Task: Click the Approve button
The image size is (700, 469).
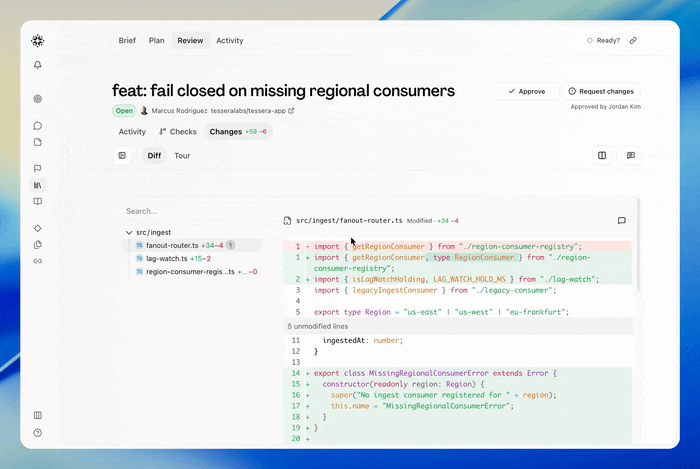Action: (x=526, y=91)
